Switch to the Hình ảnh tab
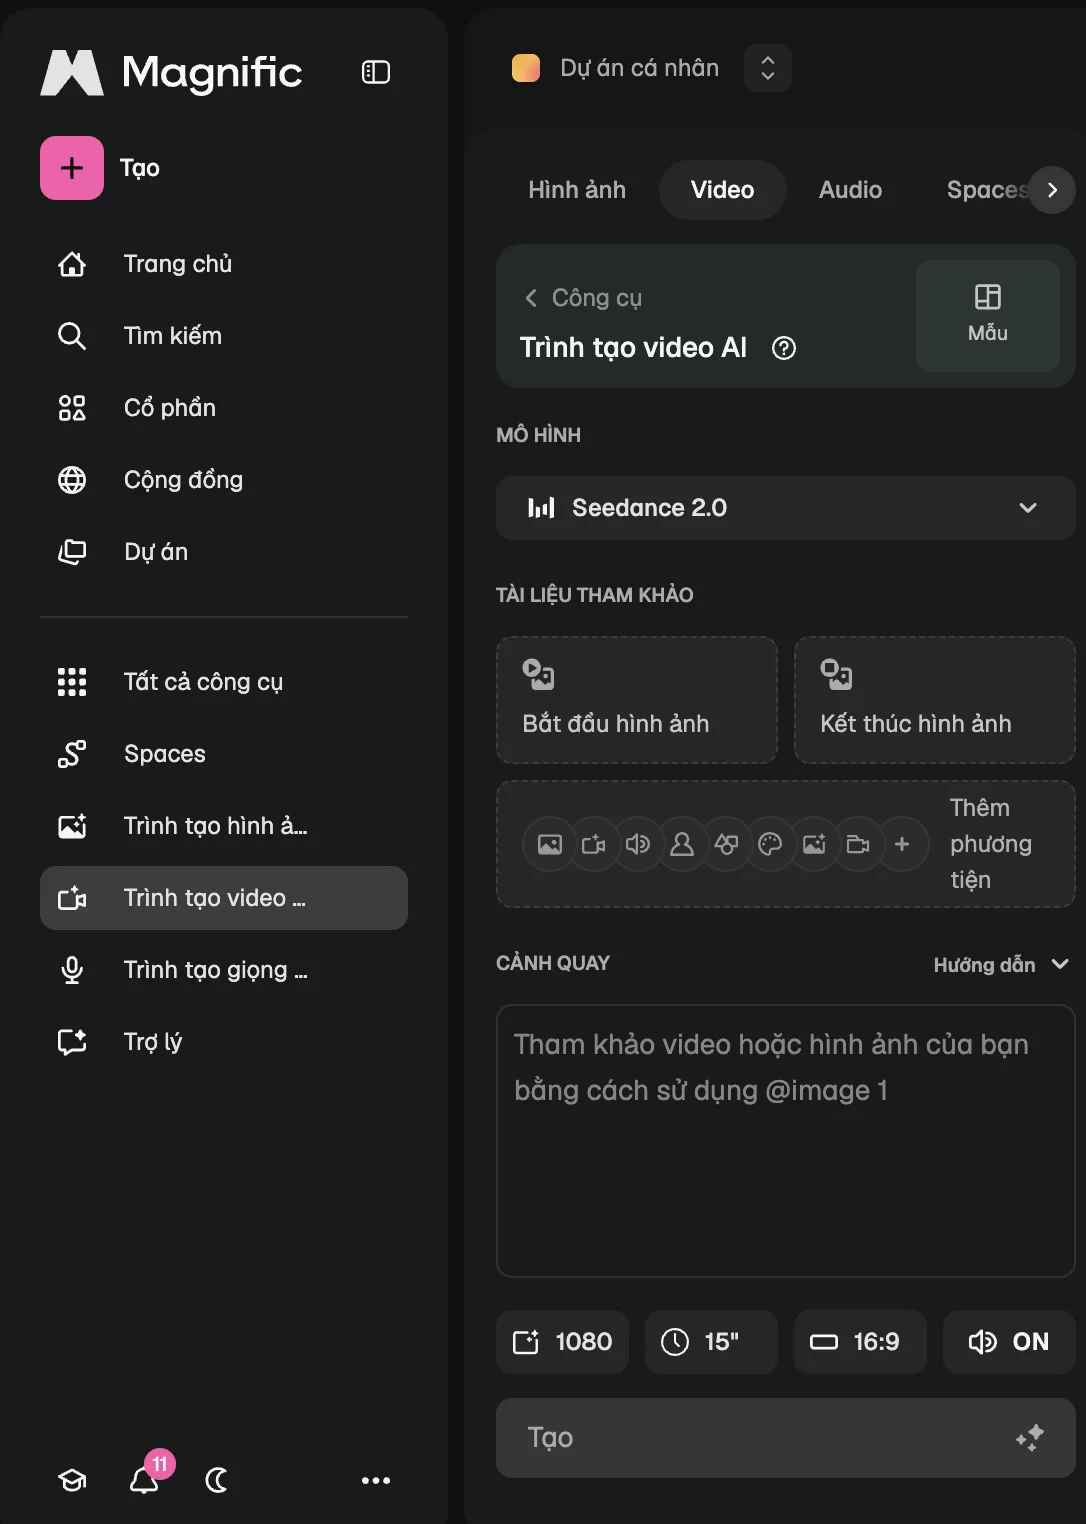The width and height of the screenshot is (1086, 1524). (577, 190)
